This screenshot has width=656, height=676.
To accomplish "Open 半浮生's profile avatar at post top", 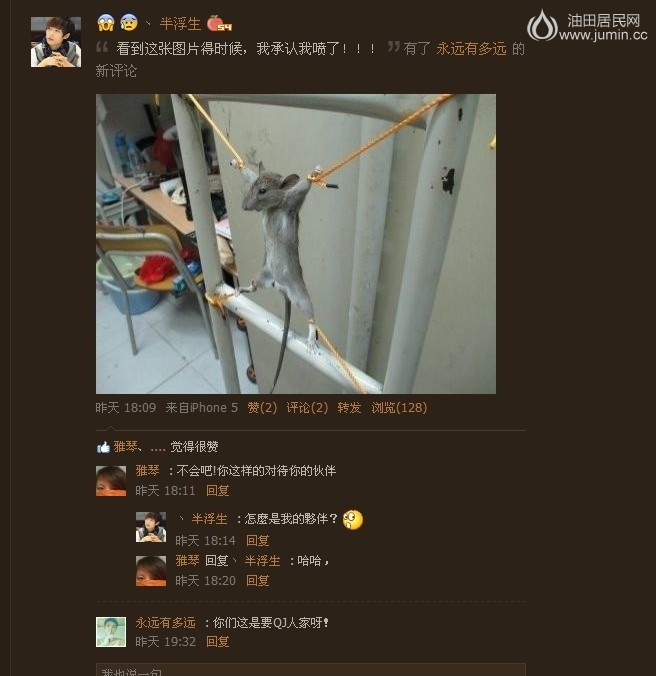I will pos(56,42).
